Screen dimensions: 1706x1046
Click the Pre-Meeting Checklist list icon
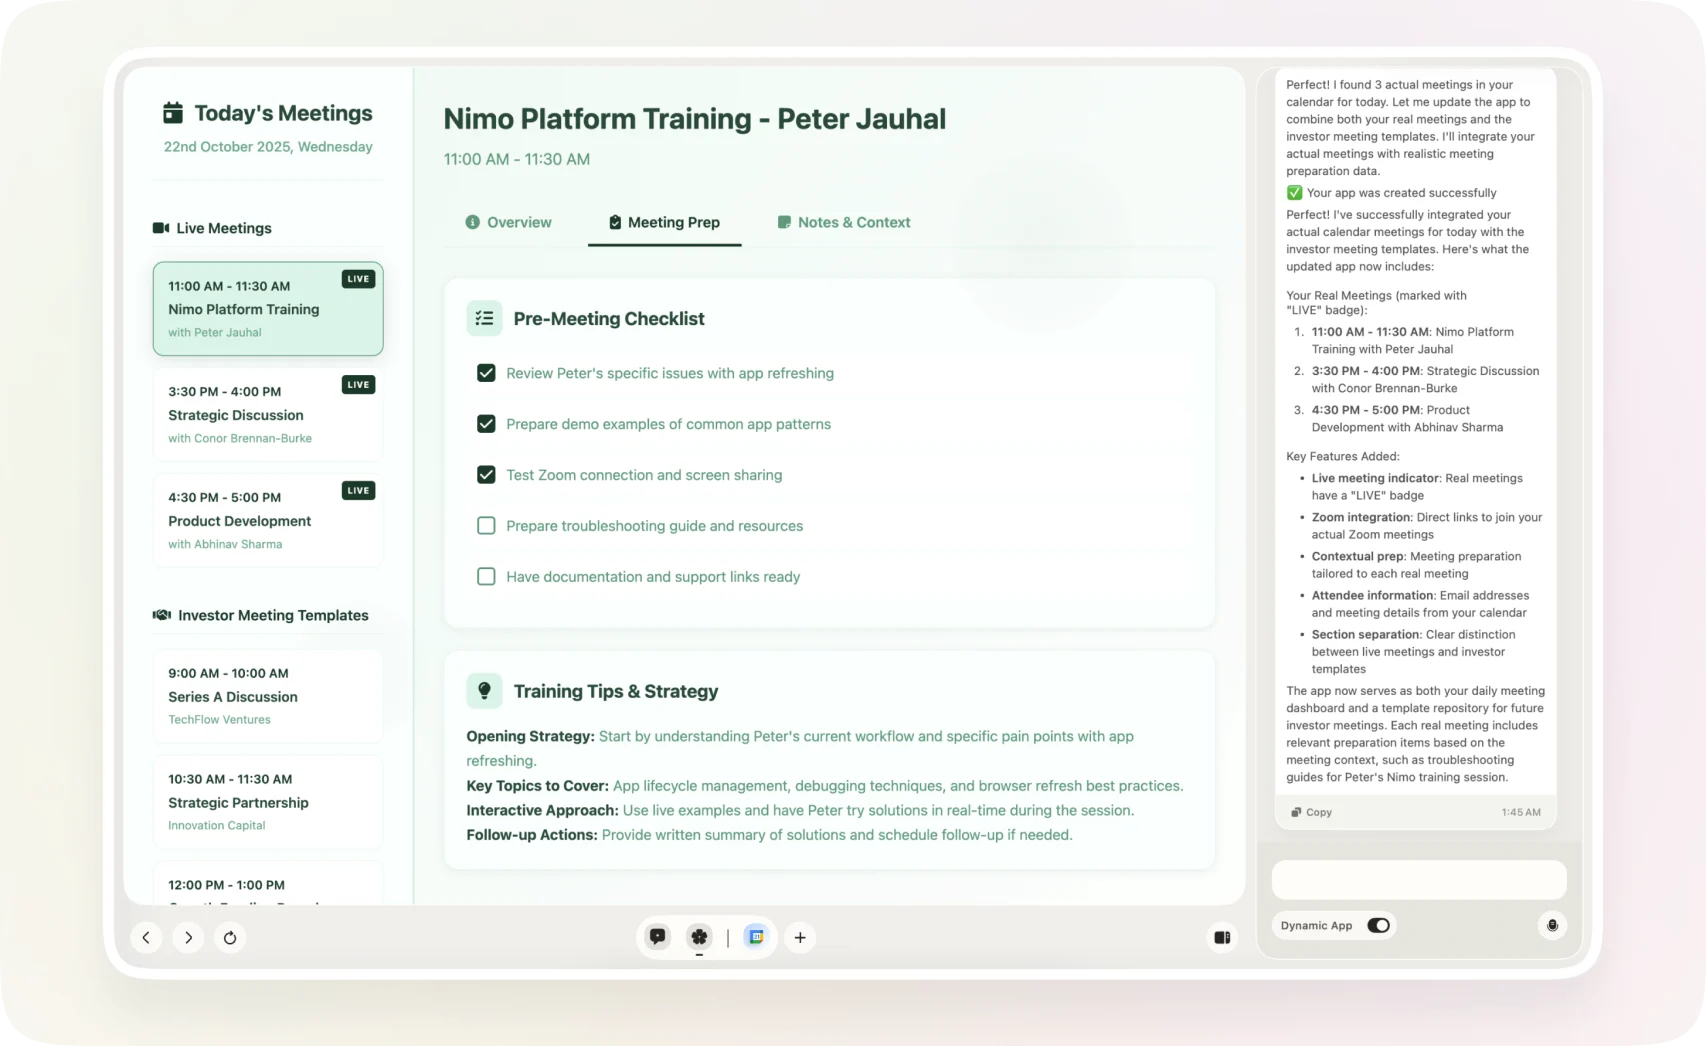click(x=484, y=318)
